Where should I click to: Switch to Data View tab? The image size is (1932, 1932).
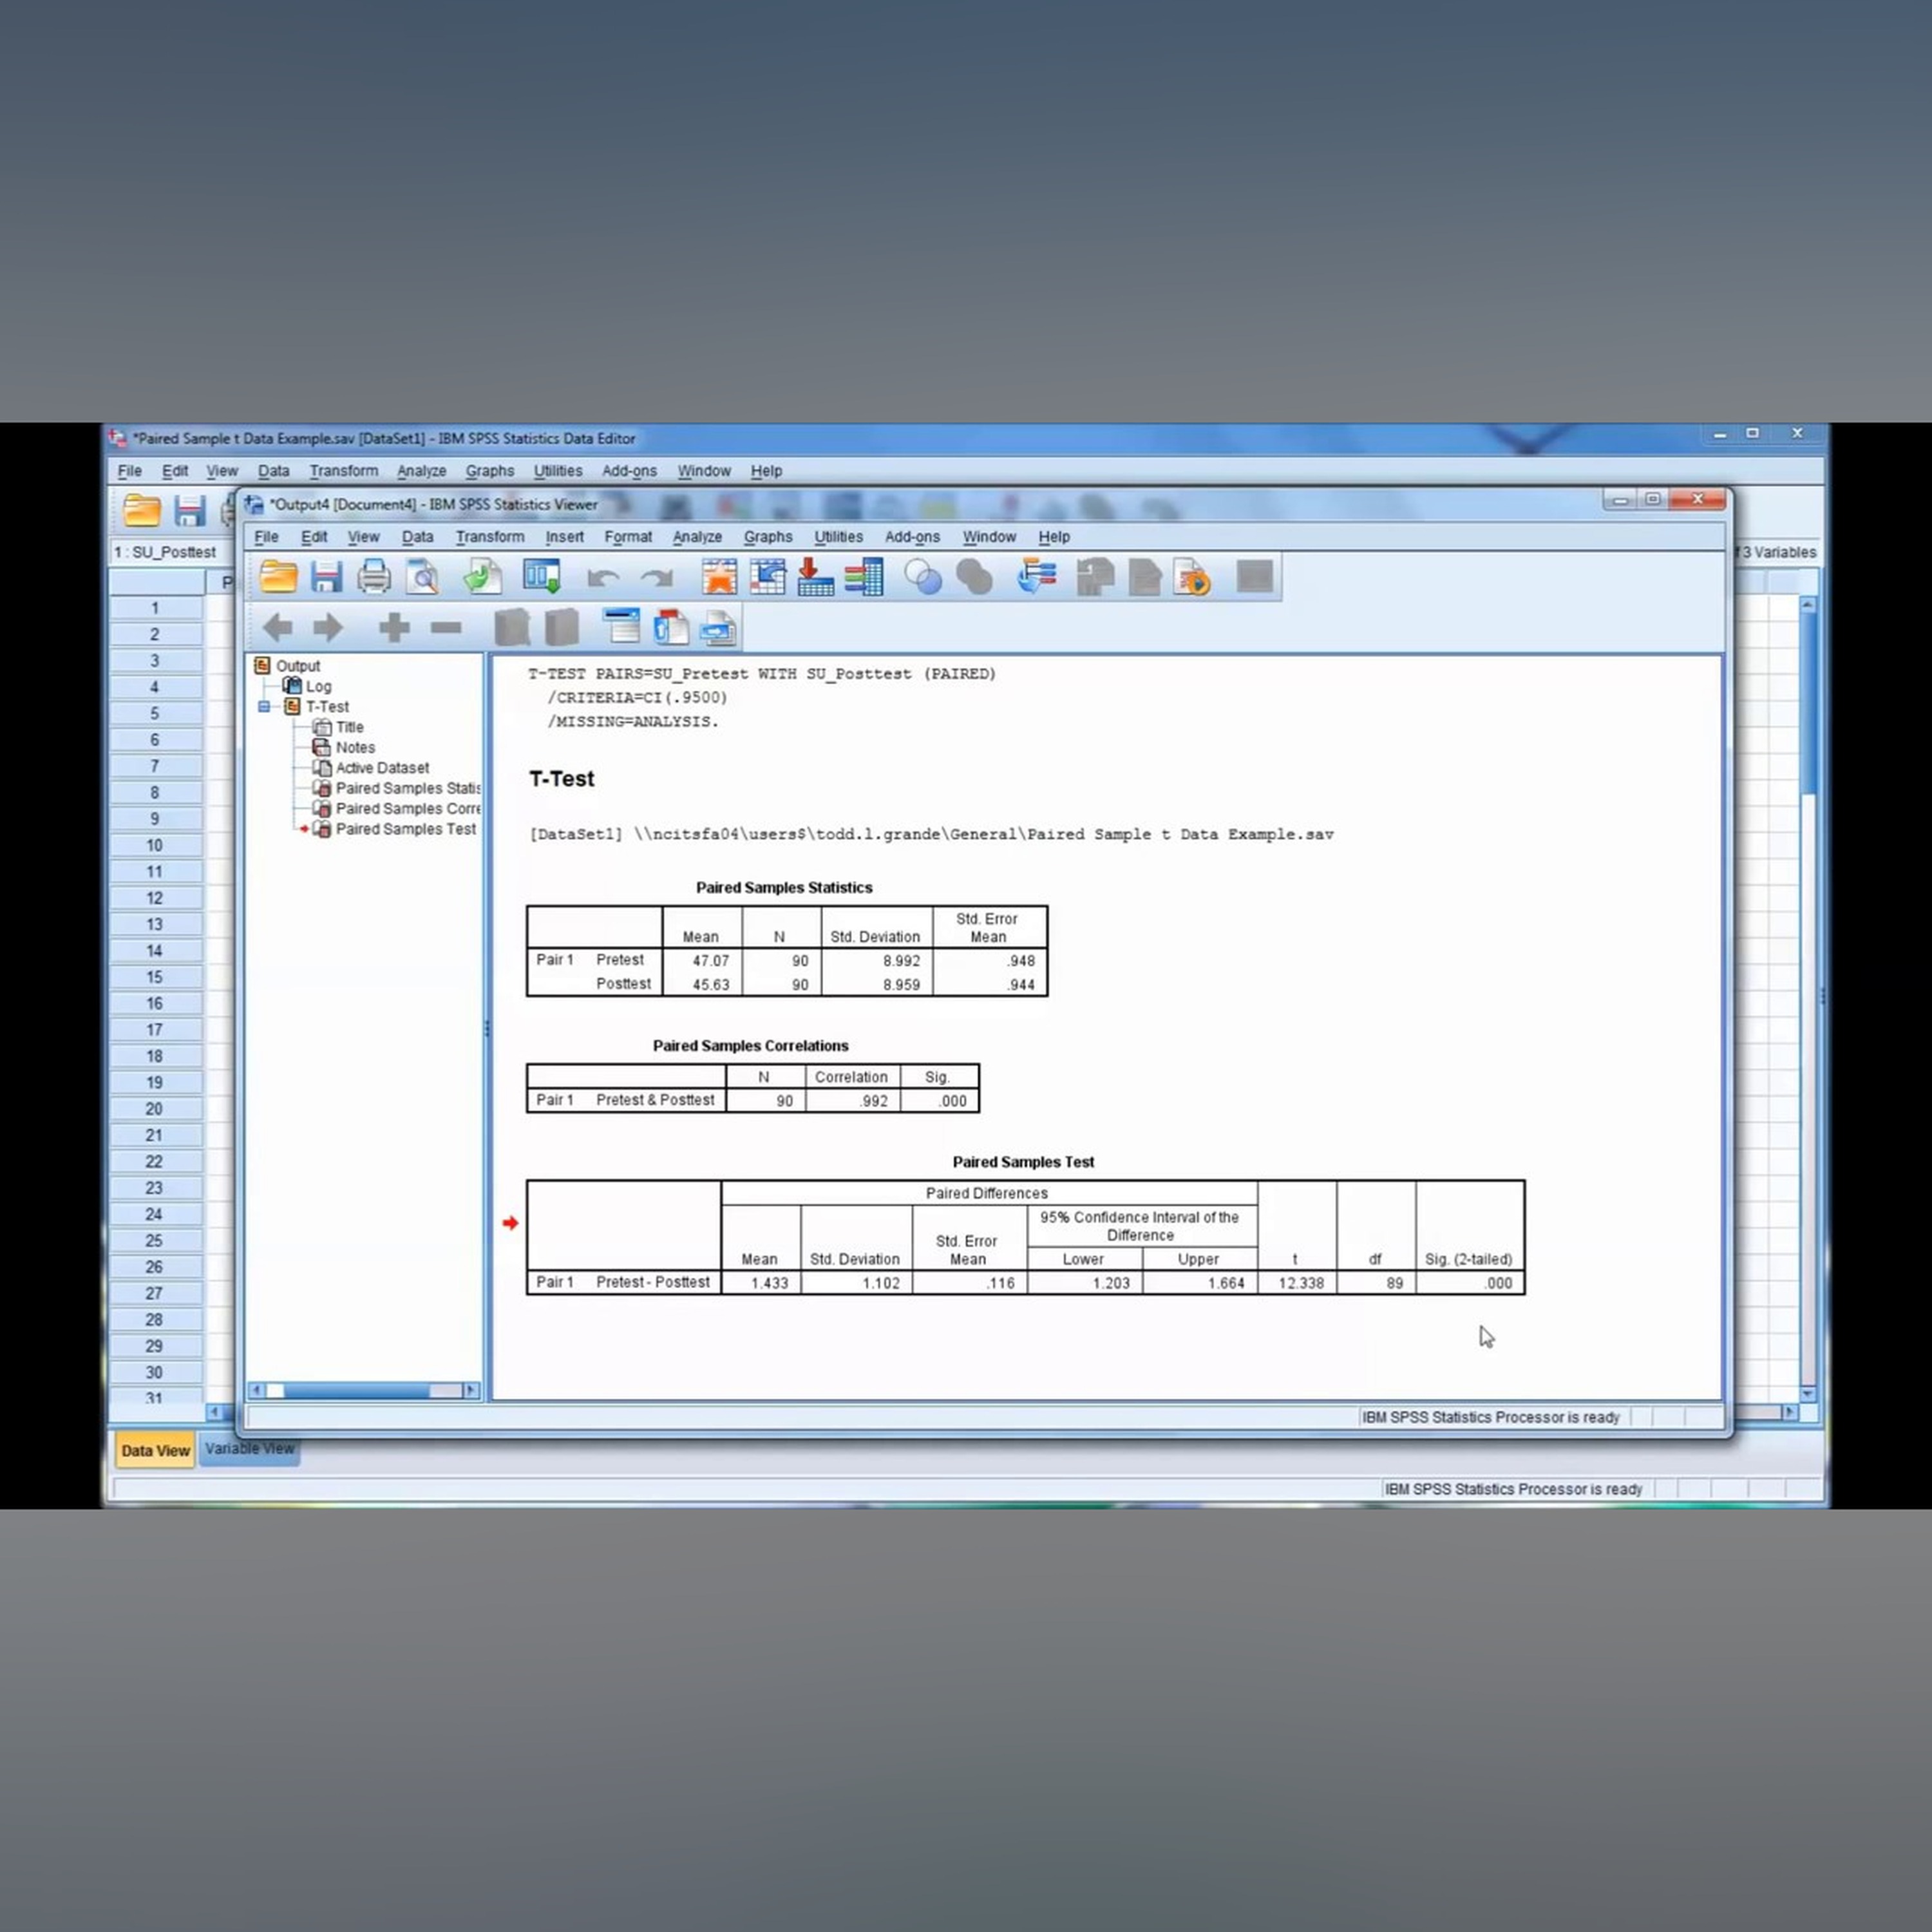pyautogui.click(x=155, y=1450)
